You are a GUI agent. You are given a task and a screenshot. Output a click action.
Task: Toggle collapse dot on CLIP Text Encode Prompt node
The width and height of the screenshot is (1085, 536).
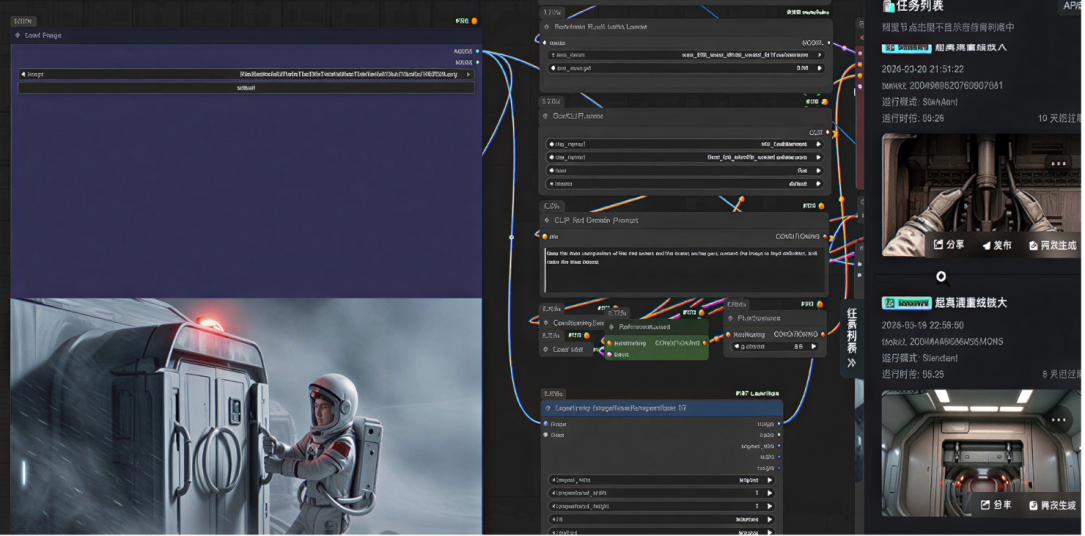tap(546, 220)
